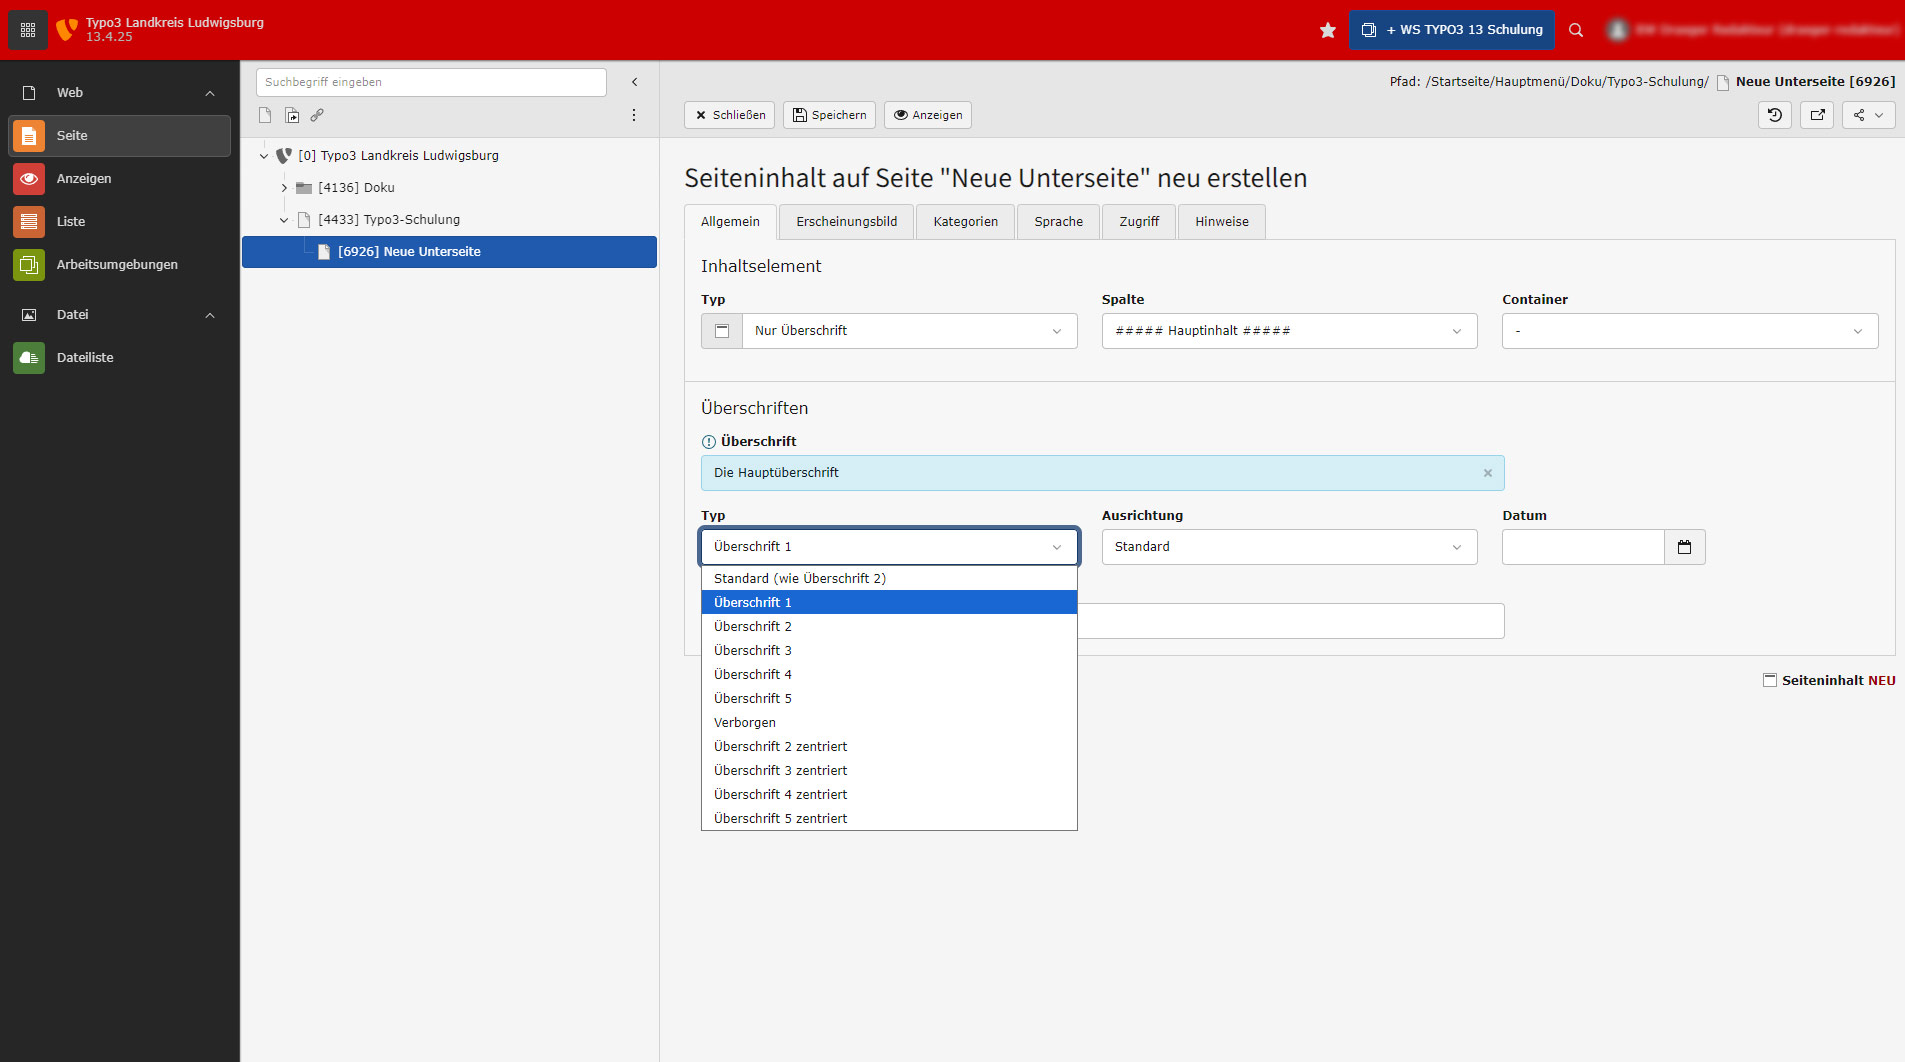
Task: Click the search magnifier in top bar
Action: (x=1575, y=30)
